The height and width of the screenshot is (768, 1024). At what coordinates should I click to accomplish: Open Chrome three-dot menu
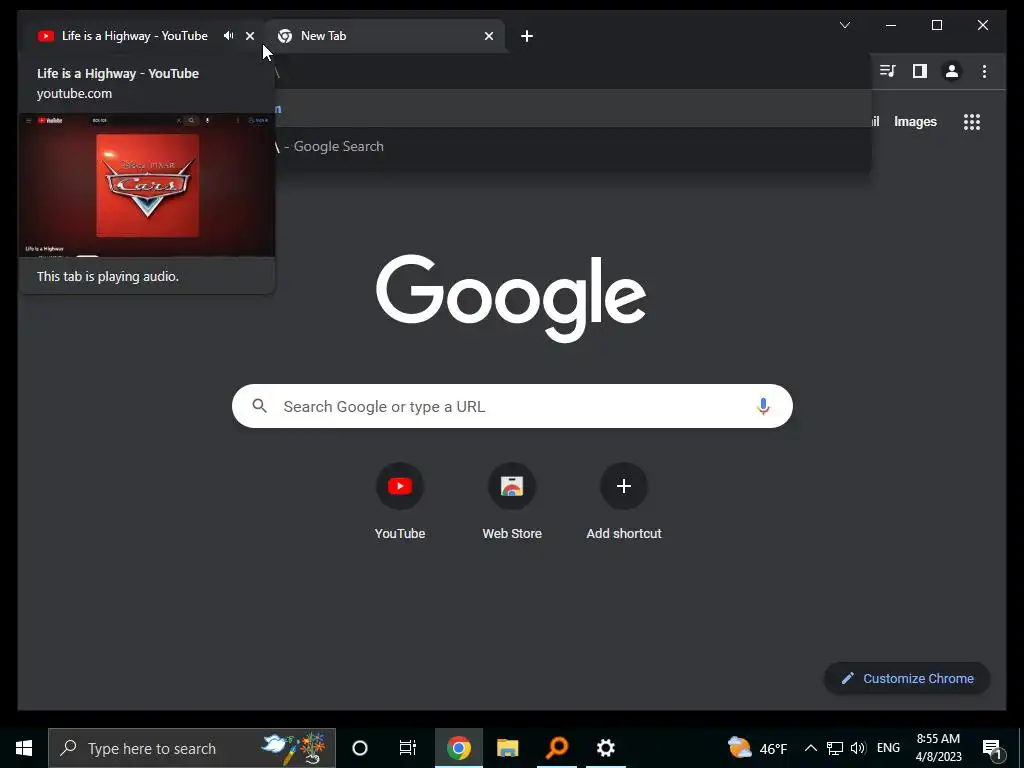click(984, 71)
